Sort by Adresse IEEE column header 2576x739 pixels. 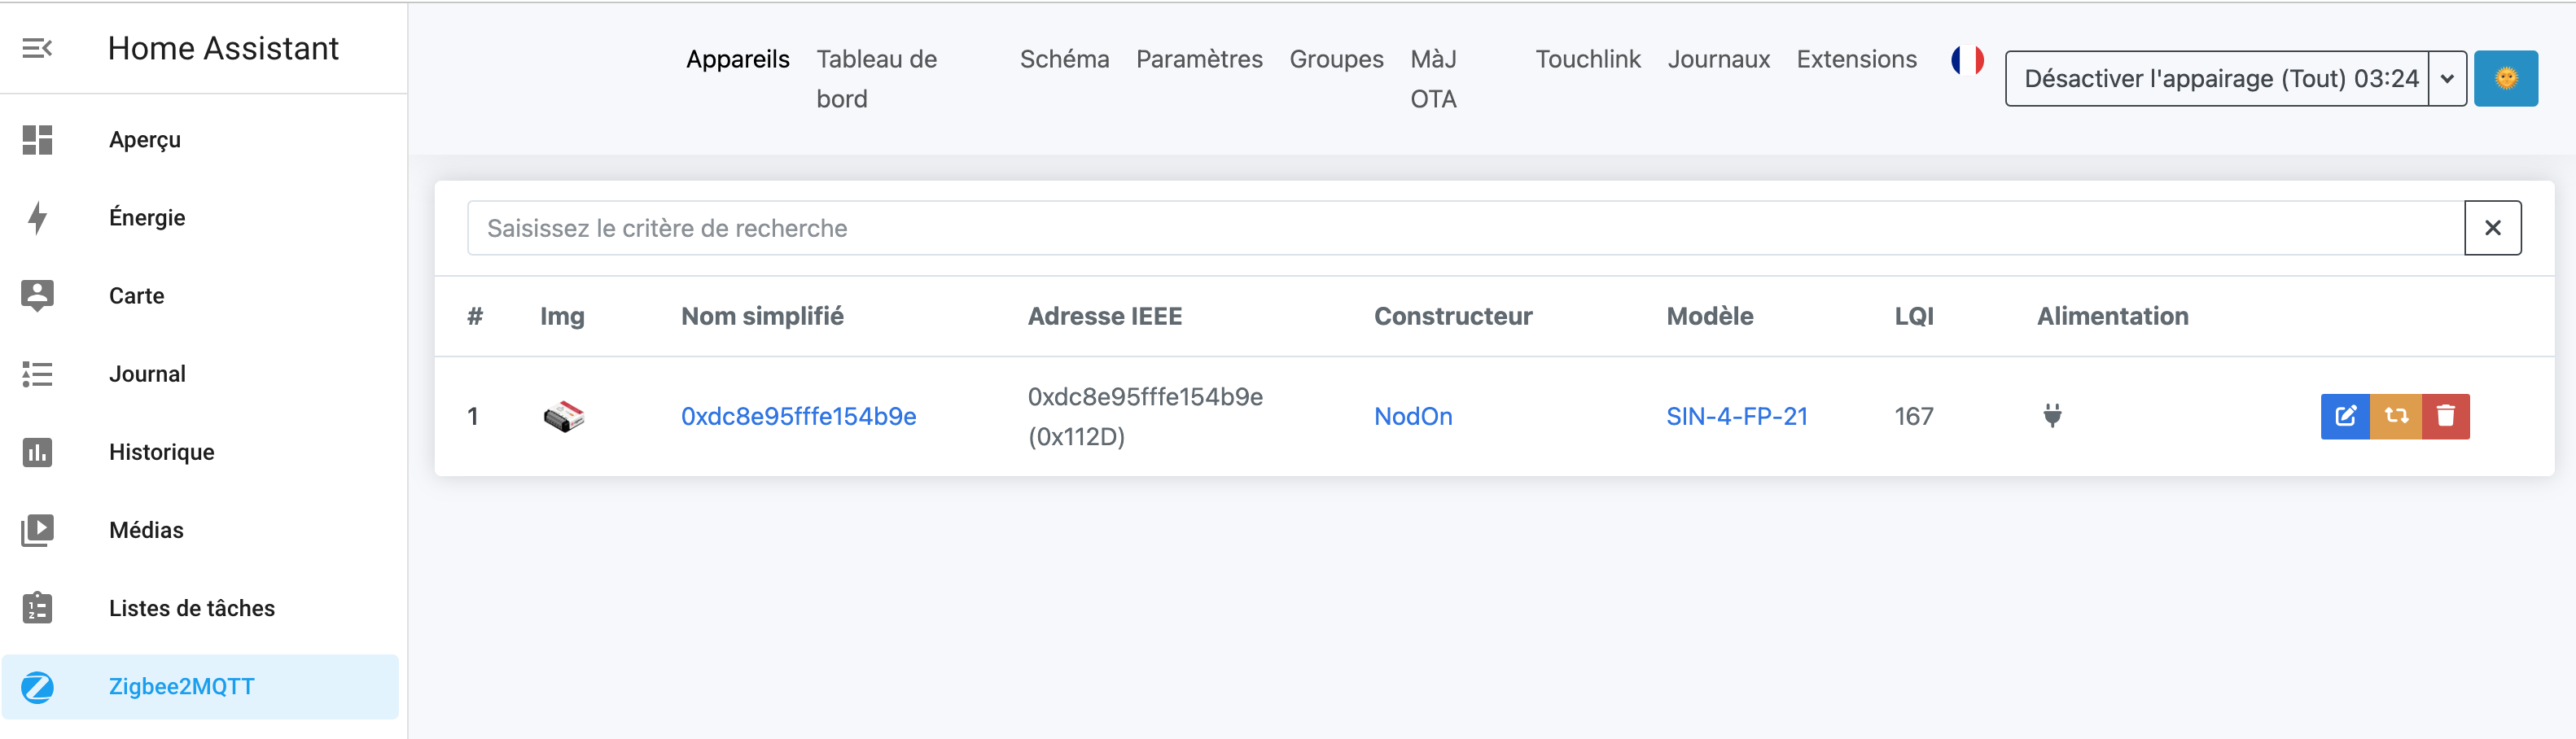(1104, 316)
